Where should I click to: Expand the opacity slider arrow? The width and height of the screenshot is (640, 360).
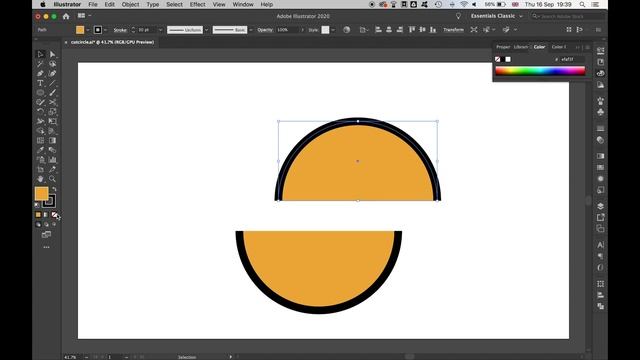point(302,30)
